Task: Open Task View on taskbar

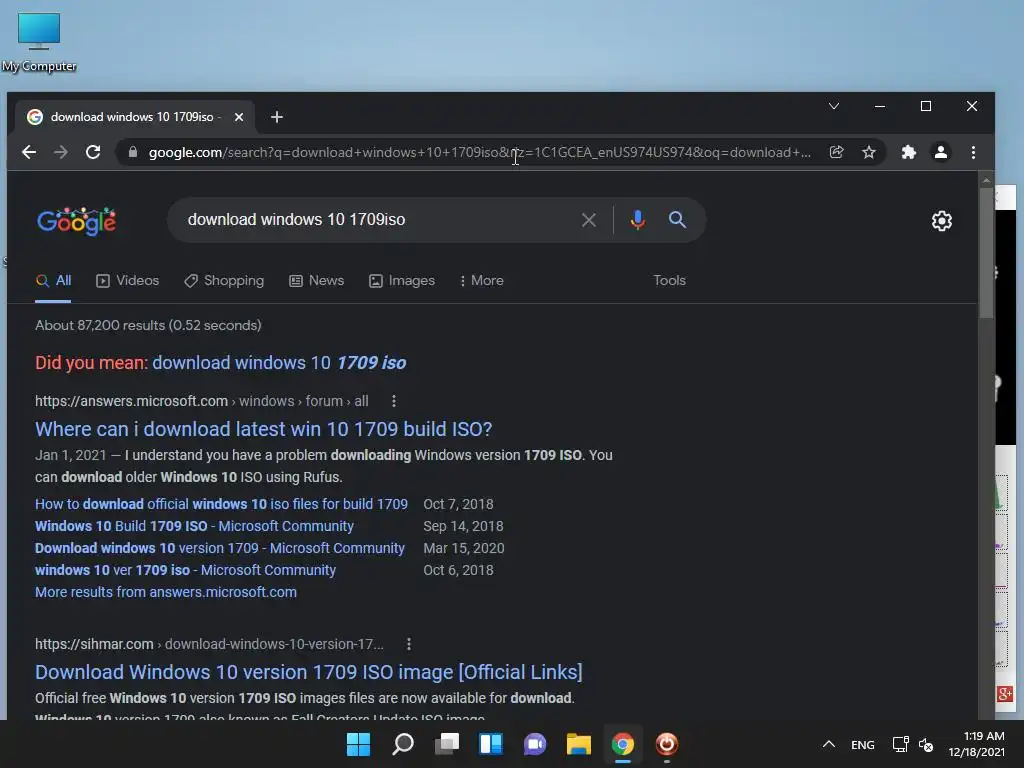Action: click(x=447, y=744)
